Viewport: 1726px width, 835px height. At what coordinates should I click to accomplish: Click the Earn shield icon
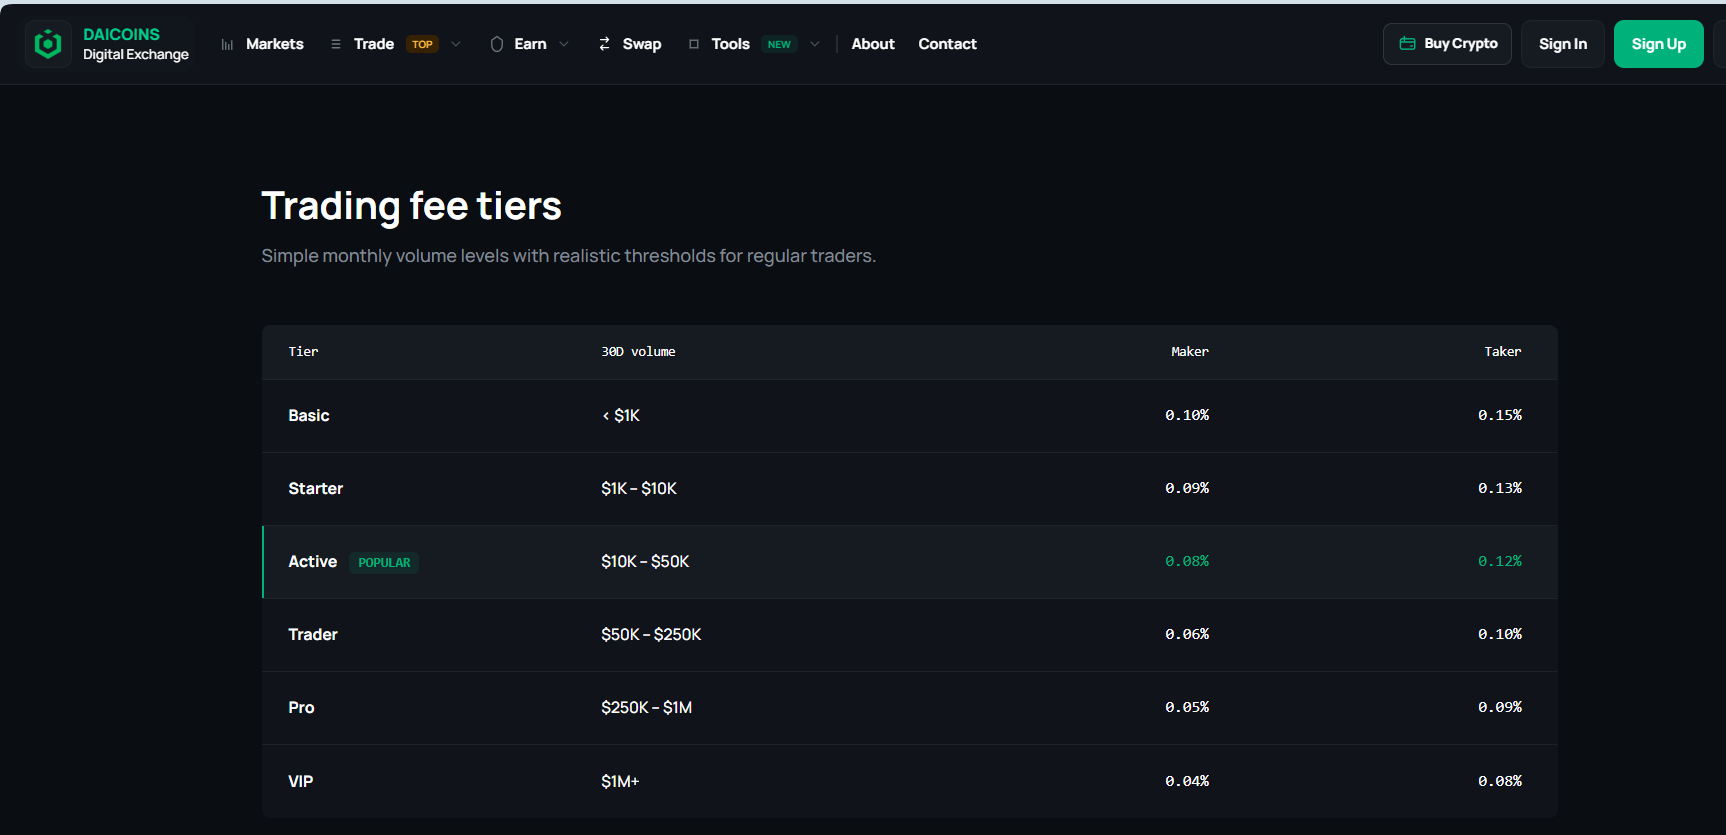tap(497, 44)
